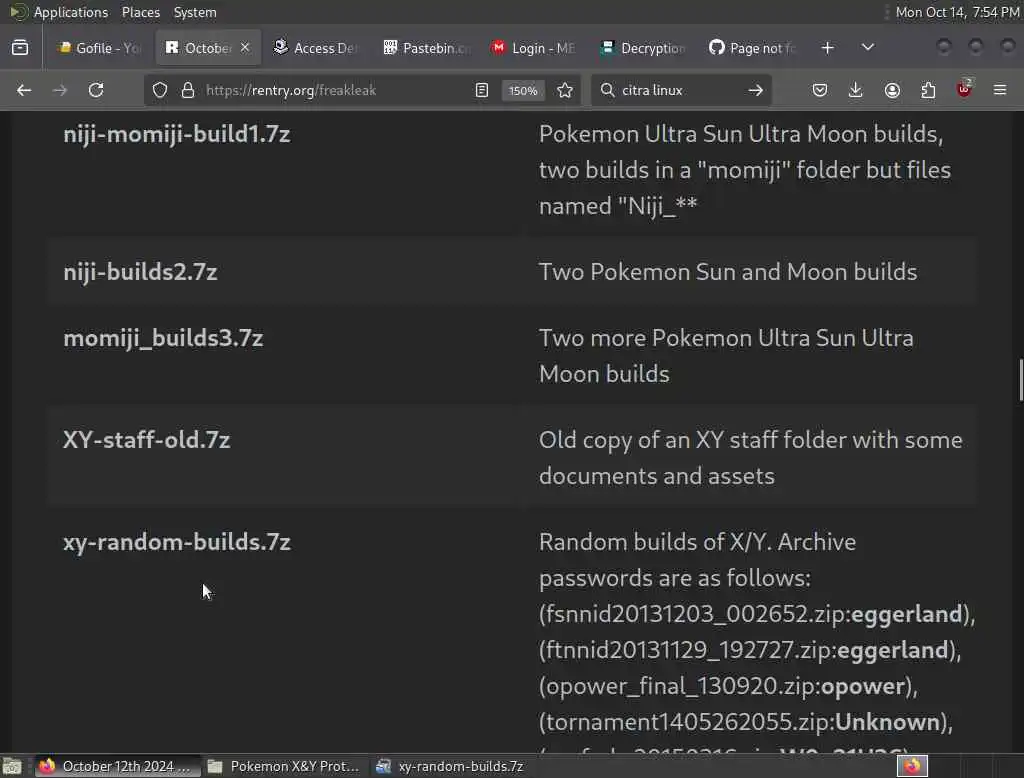Image resolution: width=1024 pixels, height=778 pixels.
Task: Click XY-staff-old.7z file name
Action: [x=147, y=440]
